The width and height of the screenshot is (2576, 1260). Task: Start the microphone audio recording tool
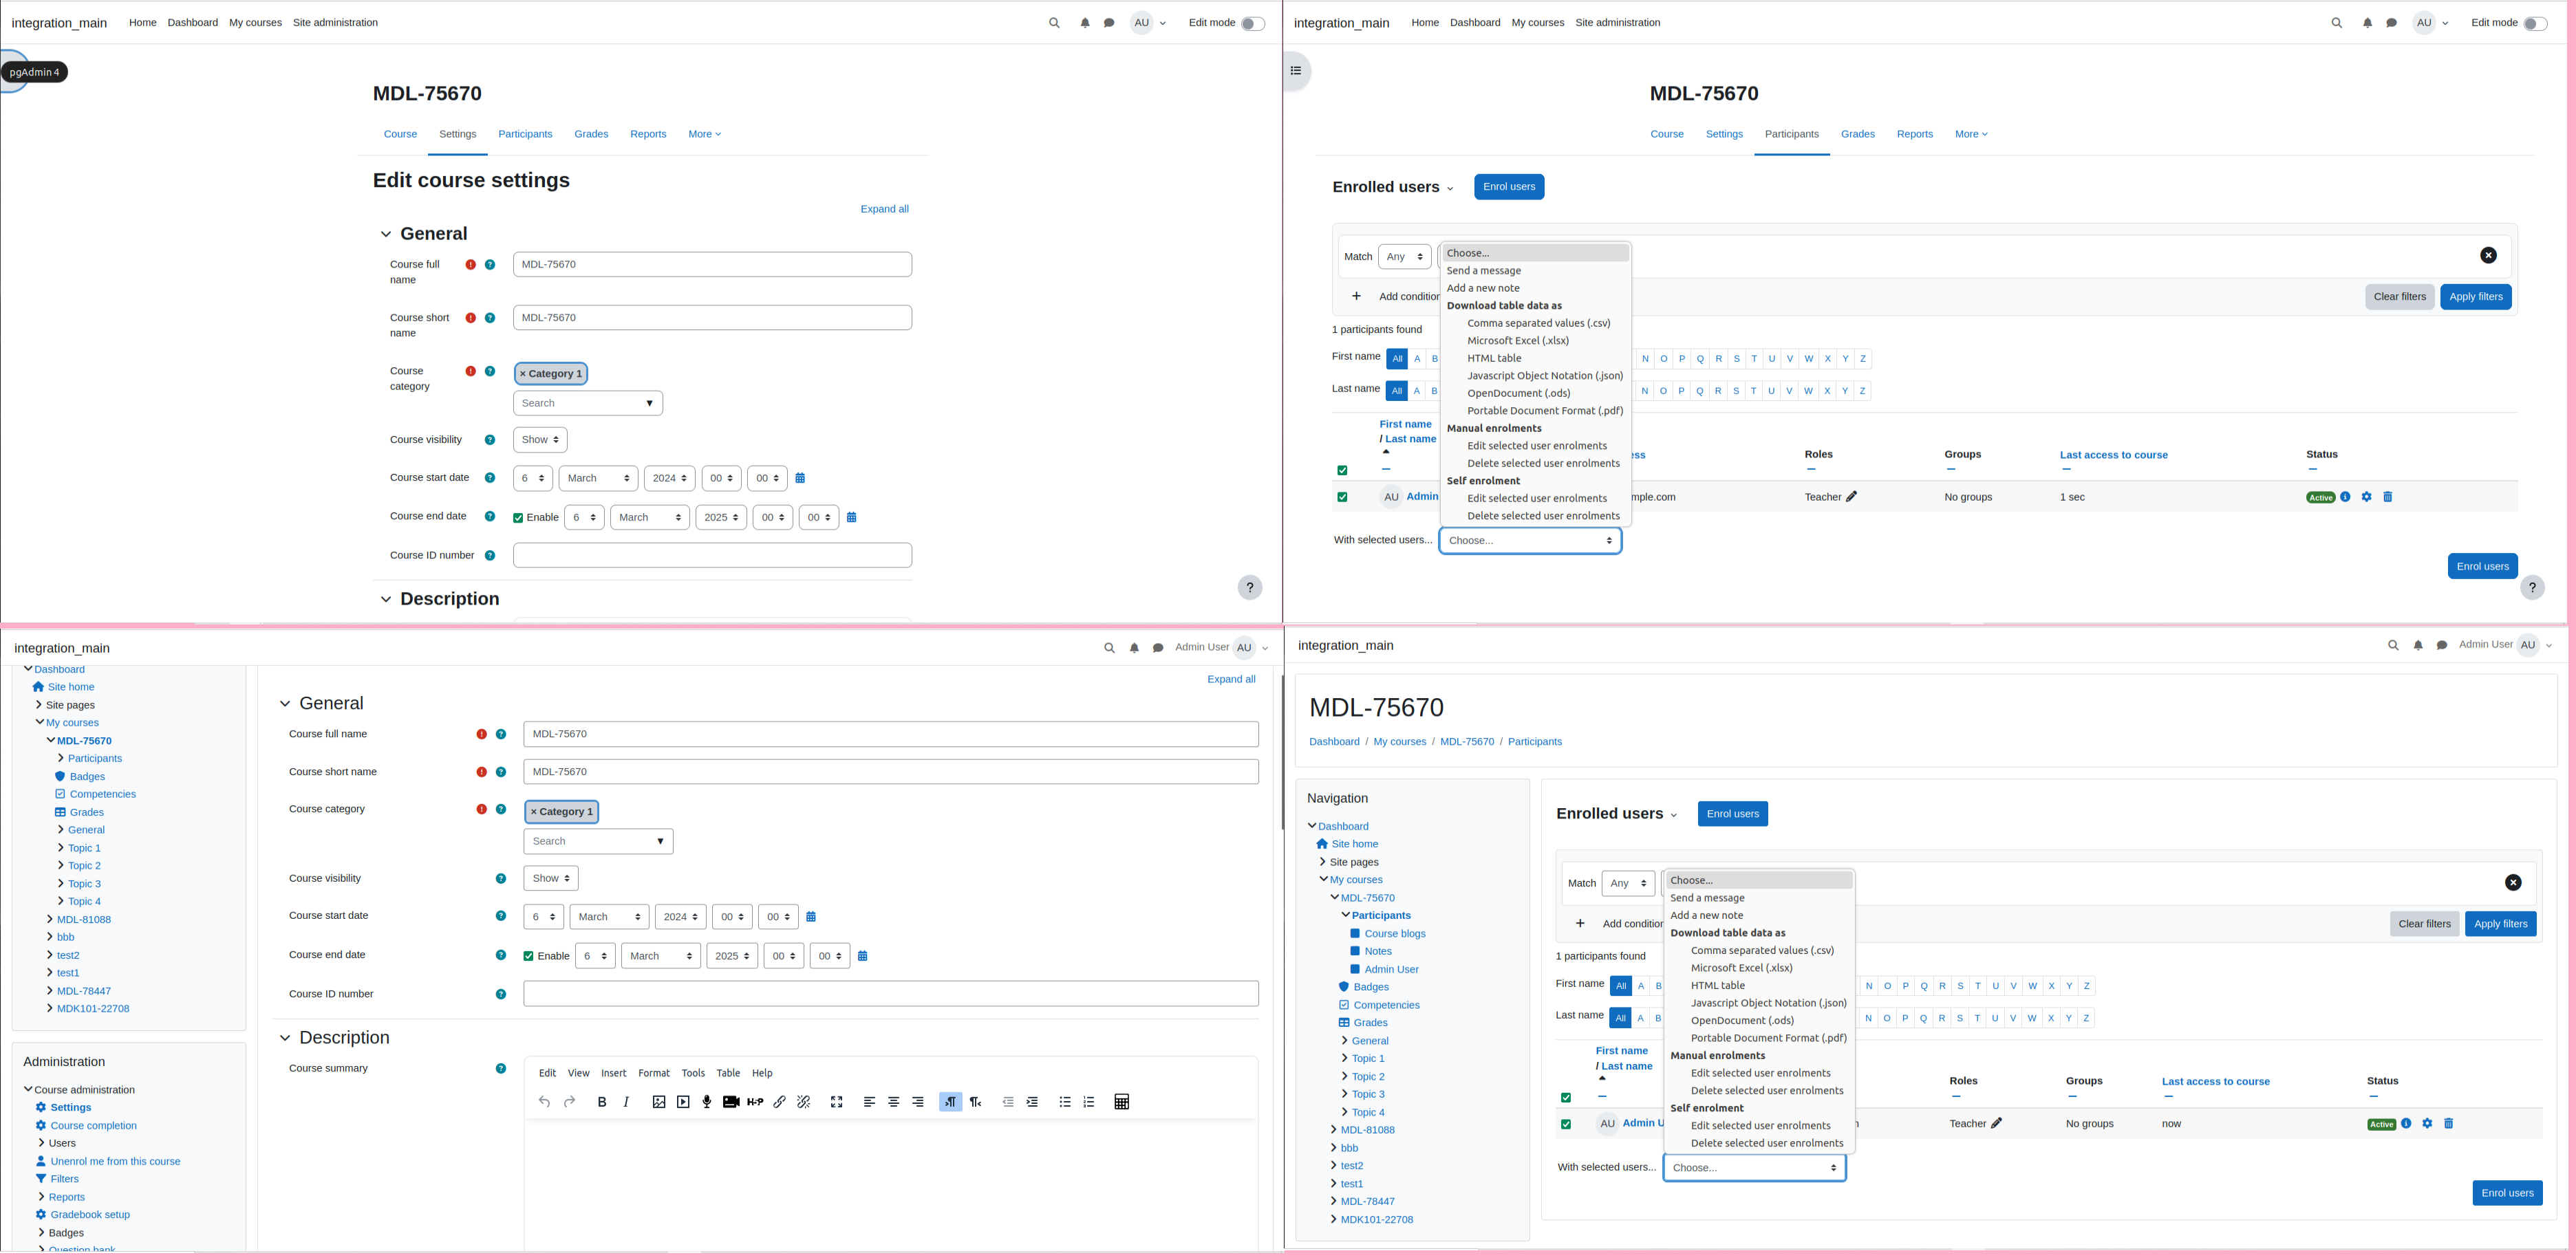coord(707,1102)
